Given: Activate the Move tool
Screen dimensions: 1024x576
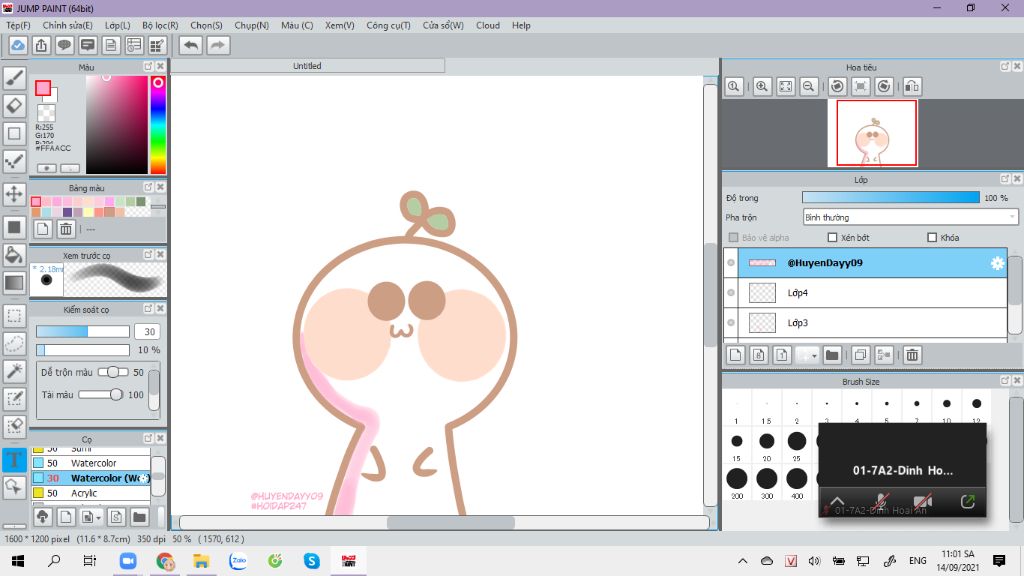Looking at the screenshot, I should [x=14, y=194].
